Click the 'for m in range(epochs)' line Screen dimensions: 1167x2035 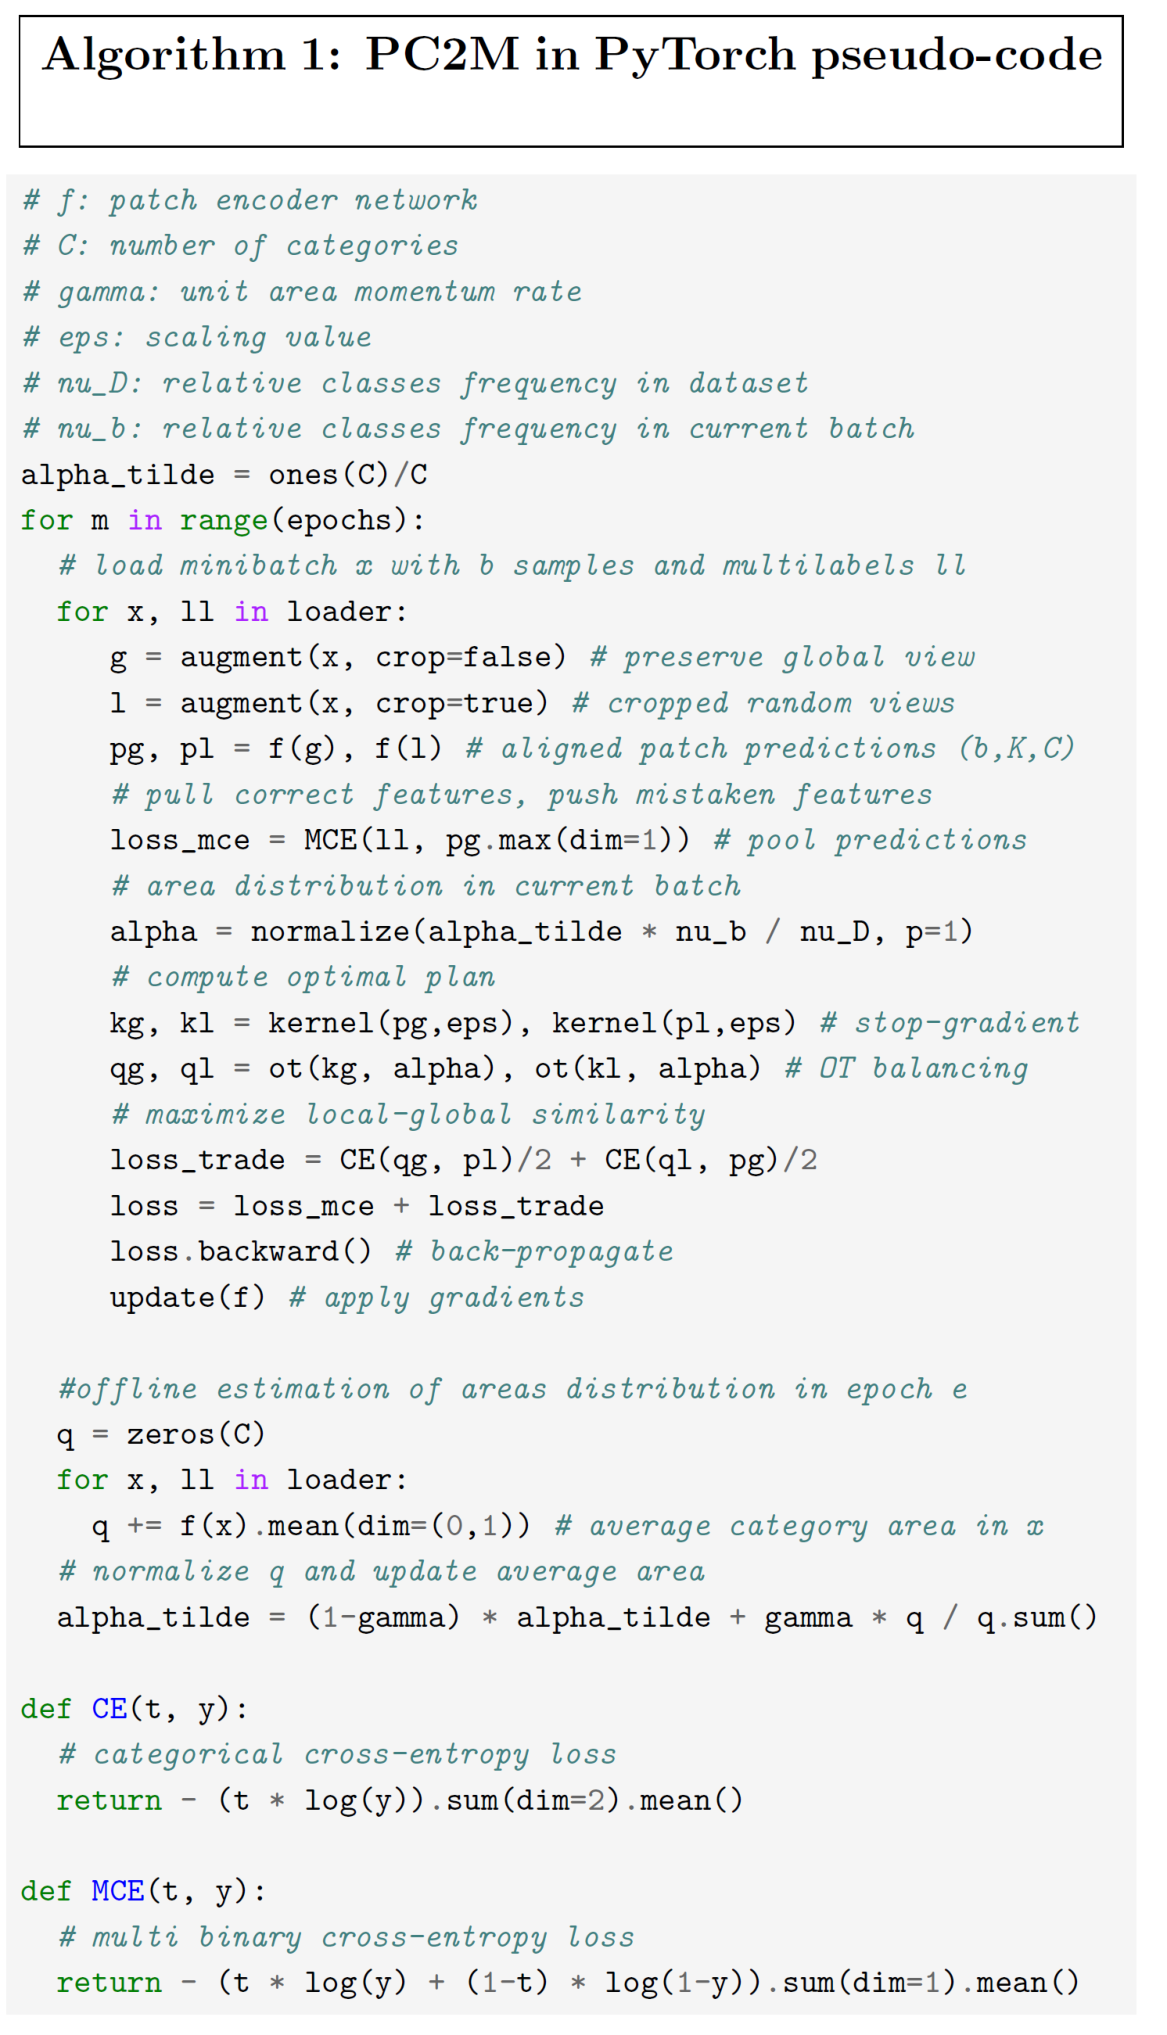pyautogui.click(x=223, y=520)
